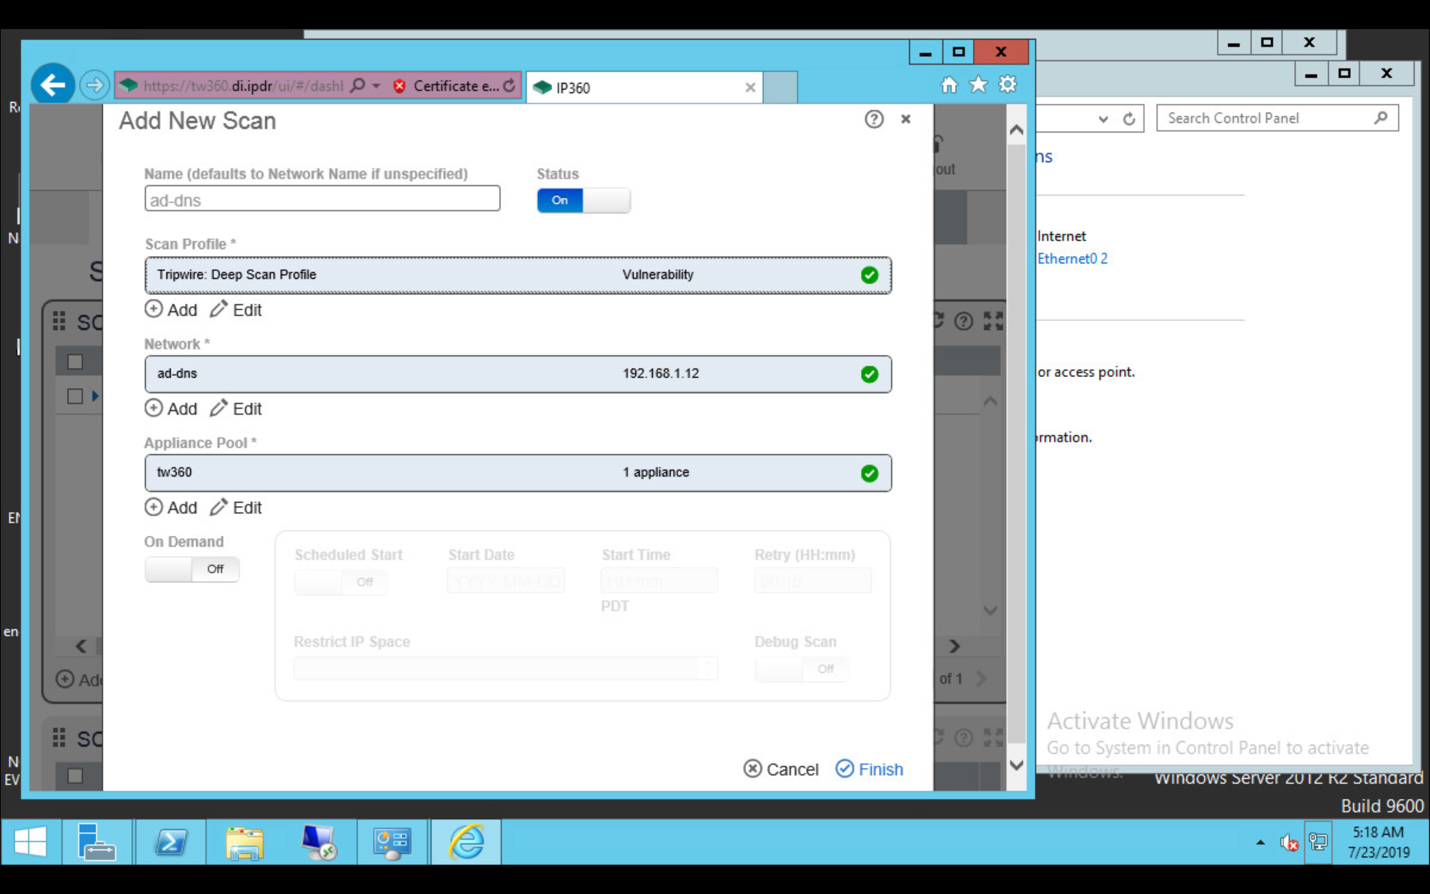Open the favorites star icon
The height and width of the screenshot is (894, 1430).
coord(978,85)
